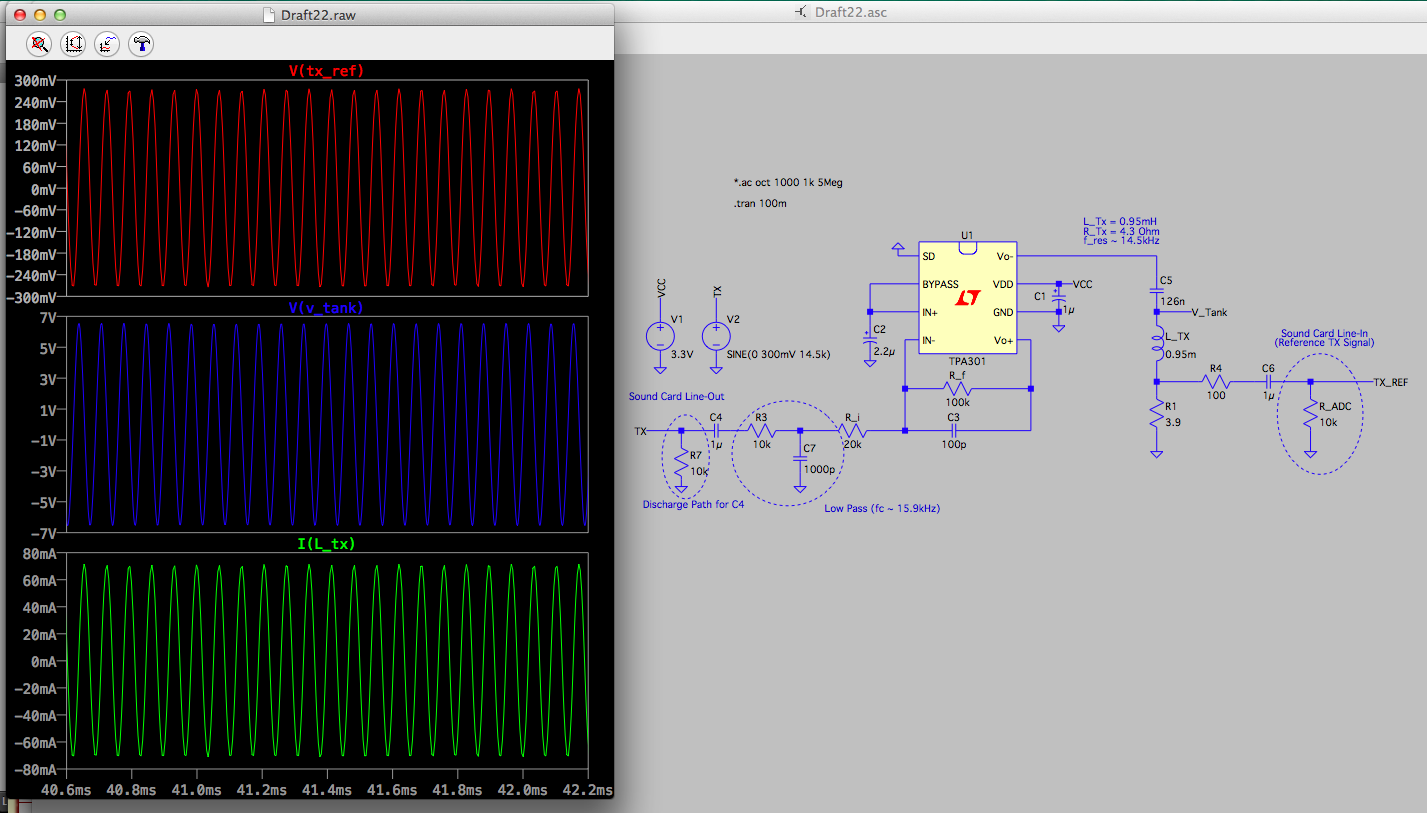The width and height of the screenshot is (1427, 813).
Task: Click the V1 3.3V voltage source symbol
Action: tap(660, 335)
